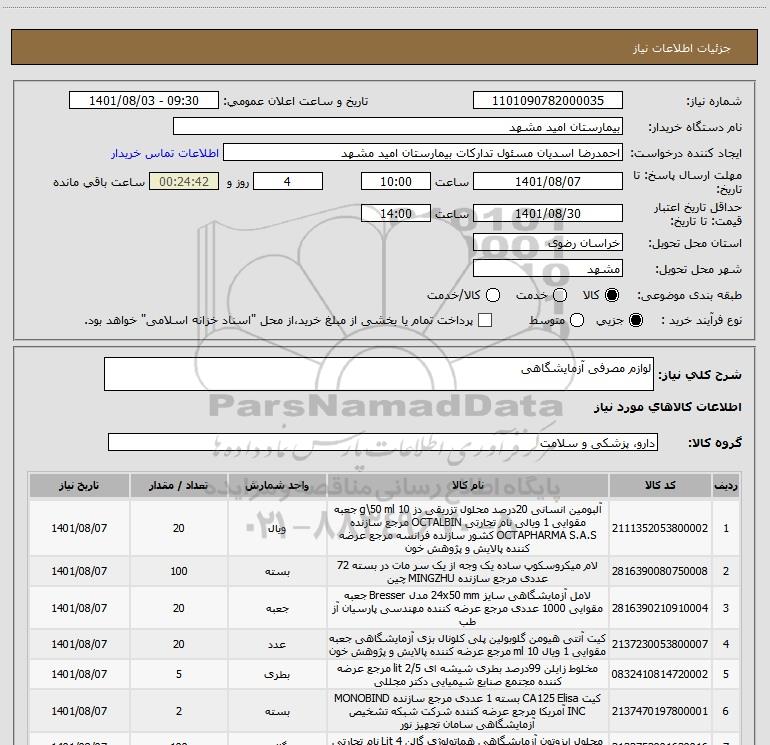This screenshot has height=745, width=770.
Task: Click the جزئیات اطلاعات نیاز header bar
Action: pyautogui.click(x=384, y=47)
